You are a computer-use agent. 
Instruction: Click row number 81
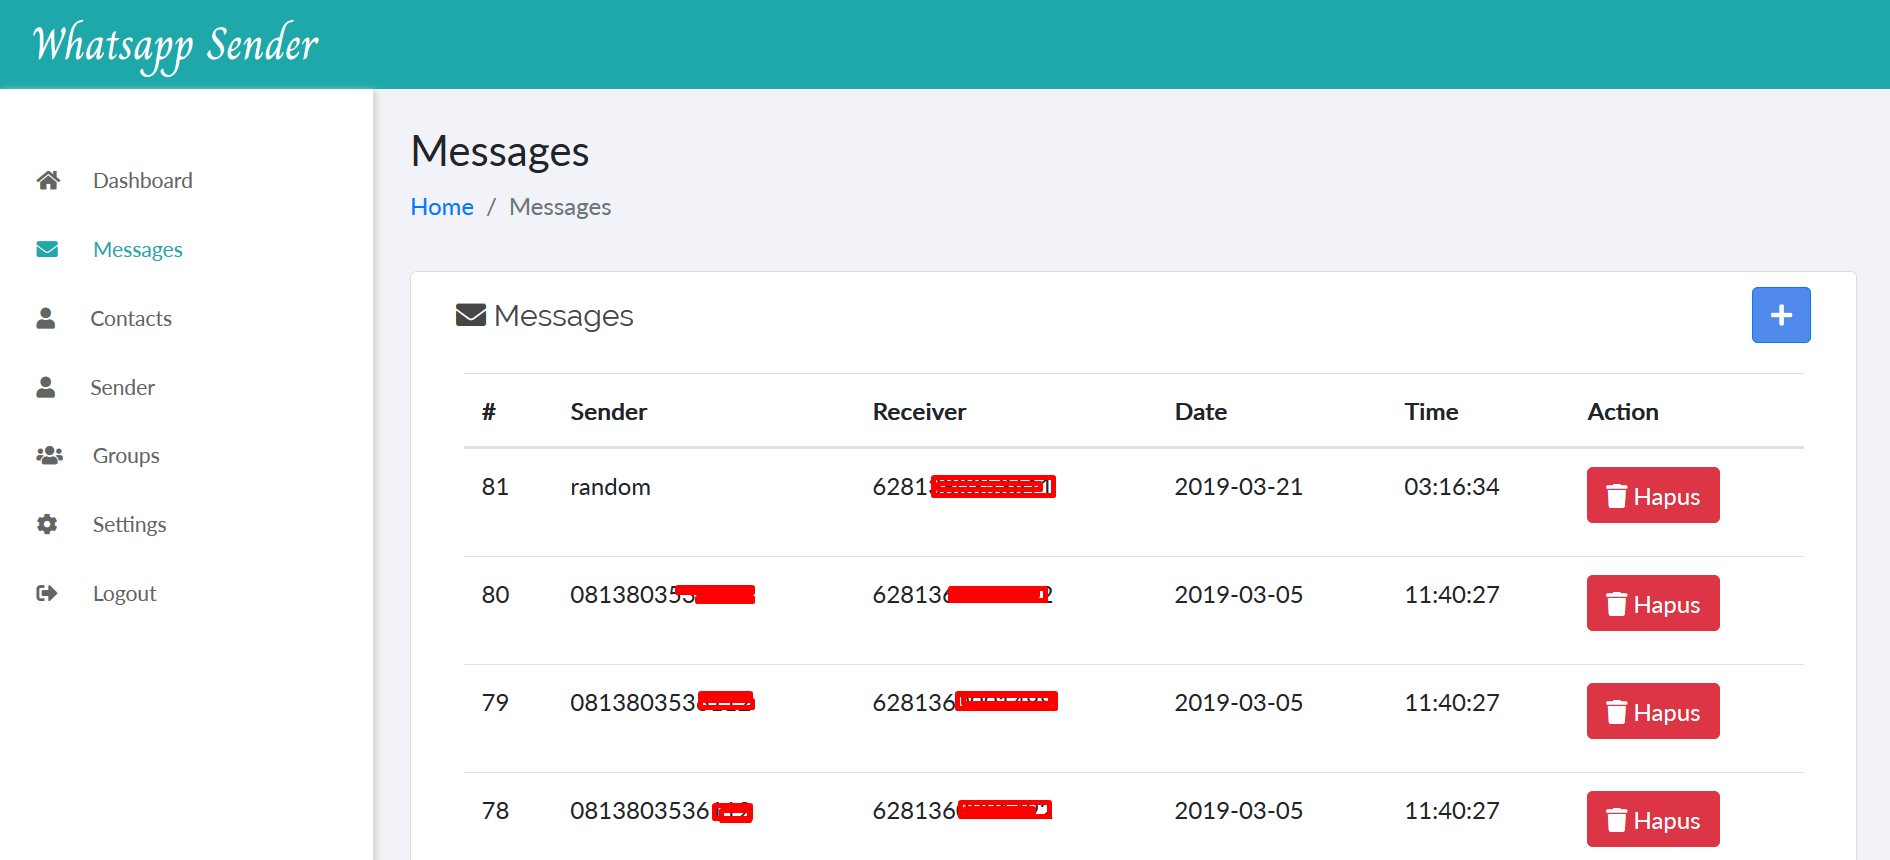tap(495, 487)
